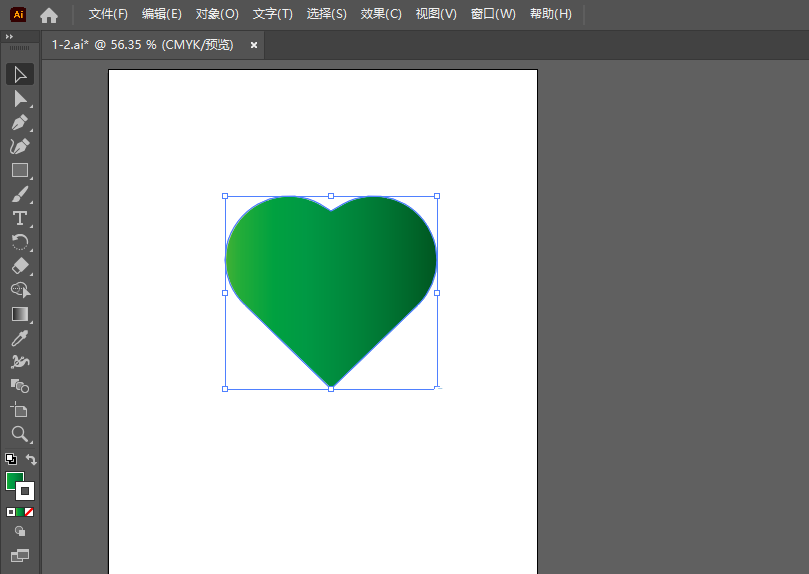The image size is (809, 574).
Task: Go to the Home screen
Action: tap(49, 15)
